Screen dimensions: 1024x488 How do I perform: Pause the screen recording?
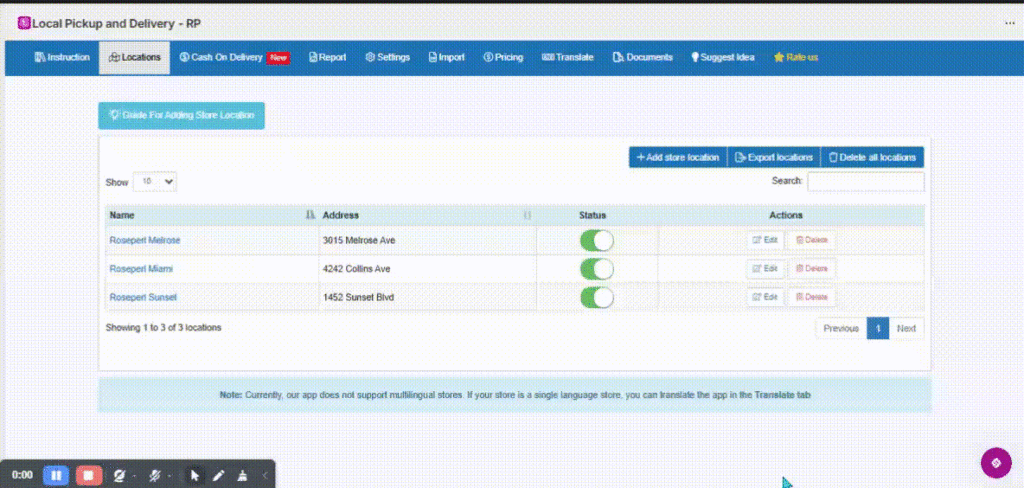coord(56,475)
